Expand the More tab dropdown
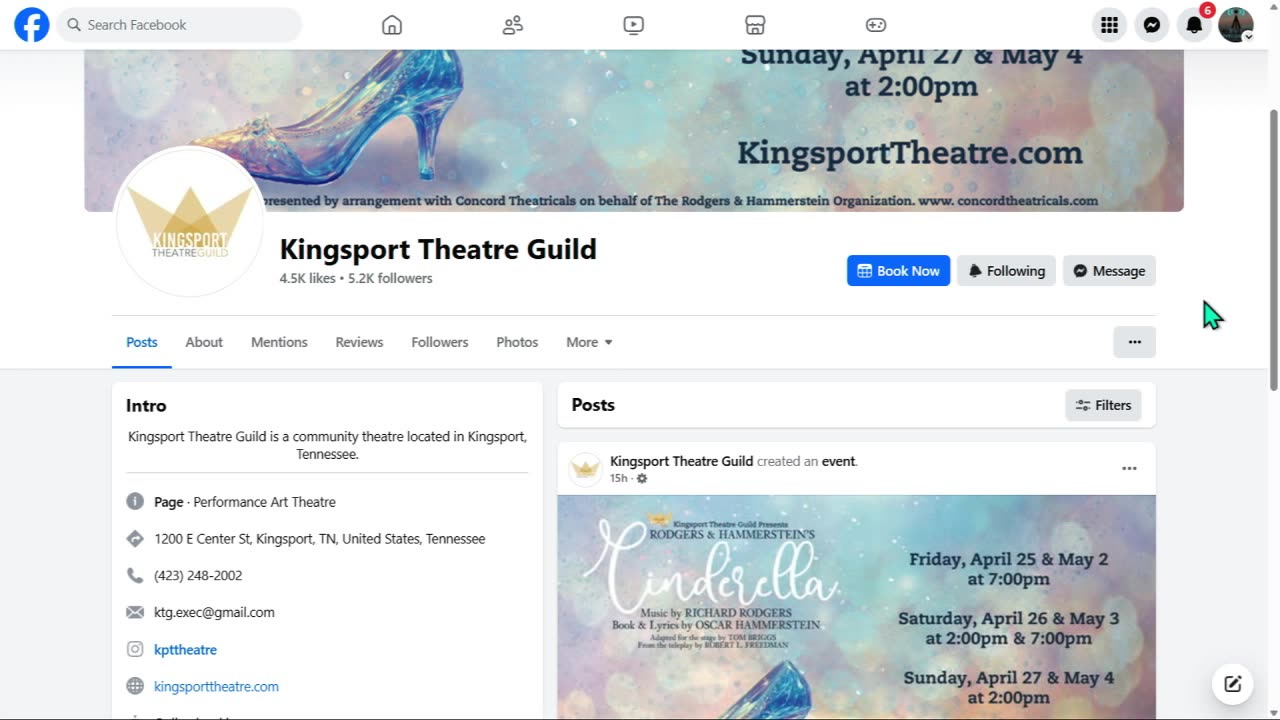Viewport: 1280px width, 720px height. coord(589,342)
